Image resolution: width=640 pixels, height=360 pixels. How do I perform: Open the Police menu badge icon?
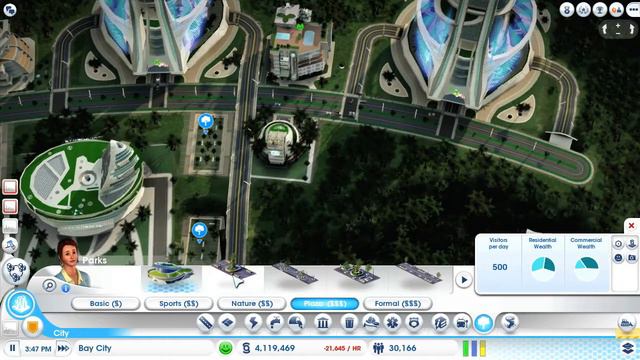tap(414, 323)
